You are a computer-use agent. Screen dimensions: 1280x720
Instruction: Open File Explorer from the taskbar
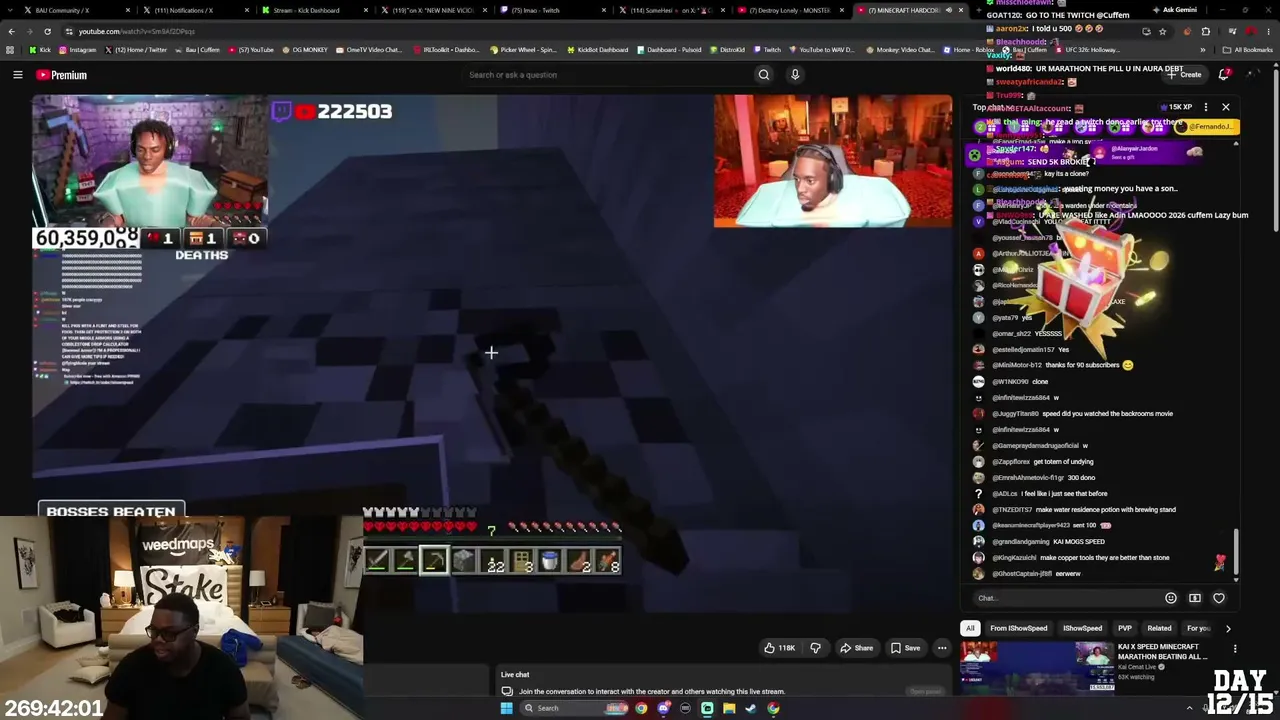click(729, 708)
